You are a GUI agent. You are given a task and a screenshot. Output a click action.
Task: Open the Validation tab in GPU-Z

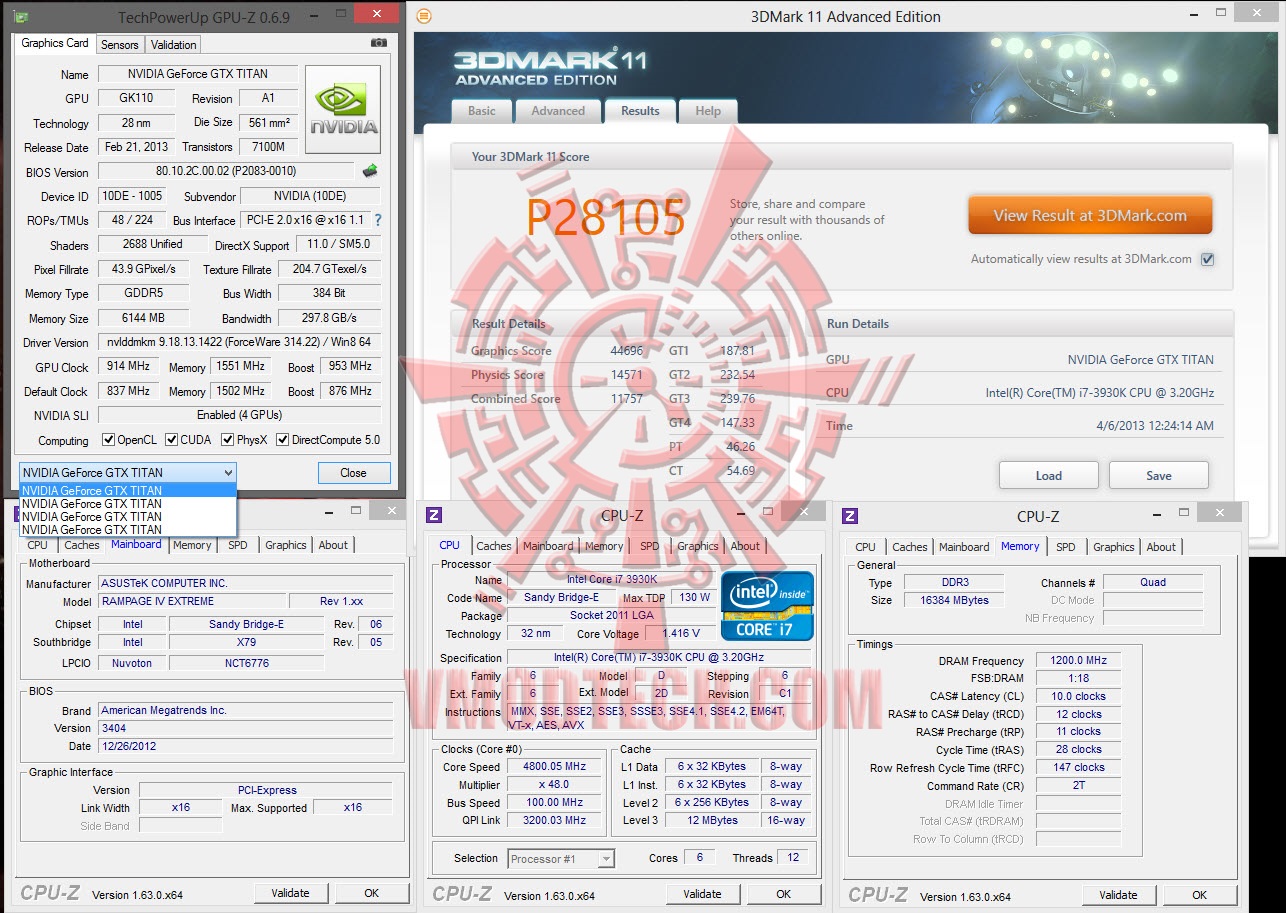[174, 44]
